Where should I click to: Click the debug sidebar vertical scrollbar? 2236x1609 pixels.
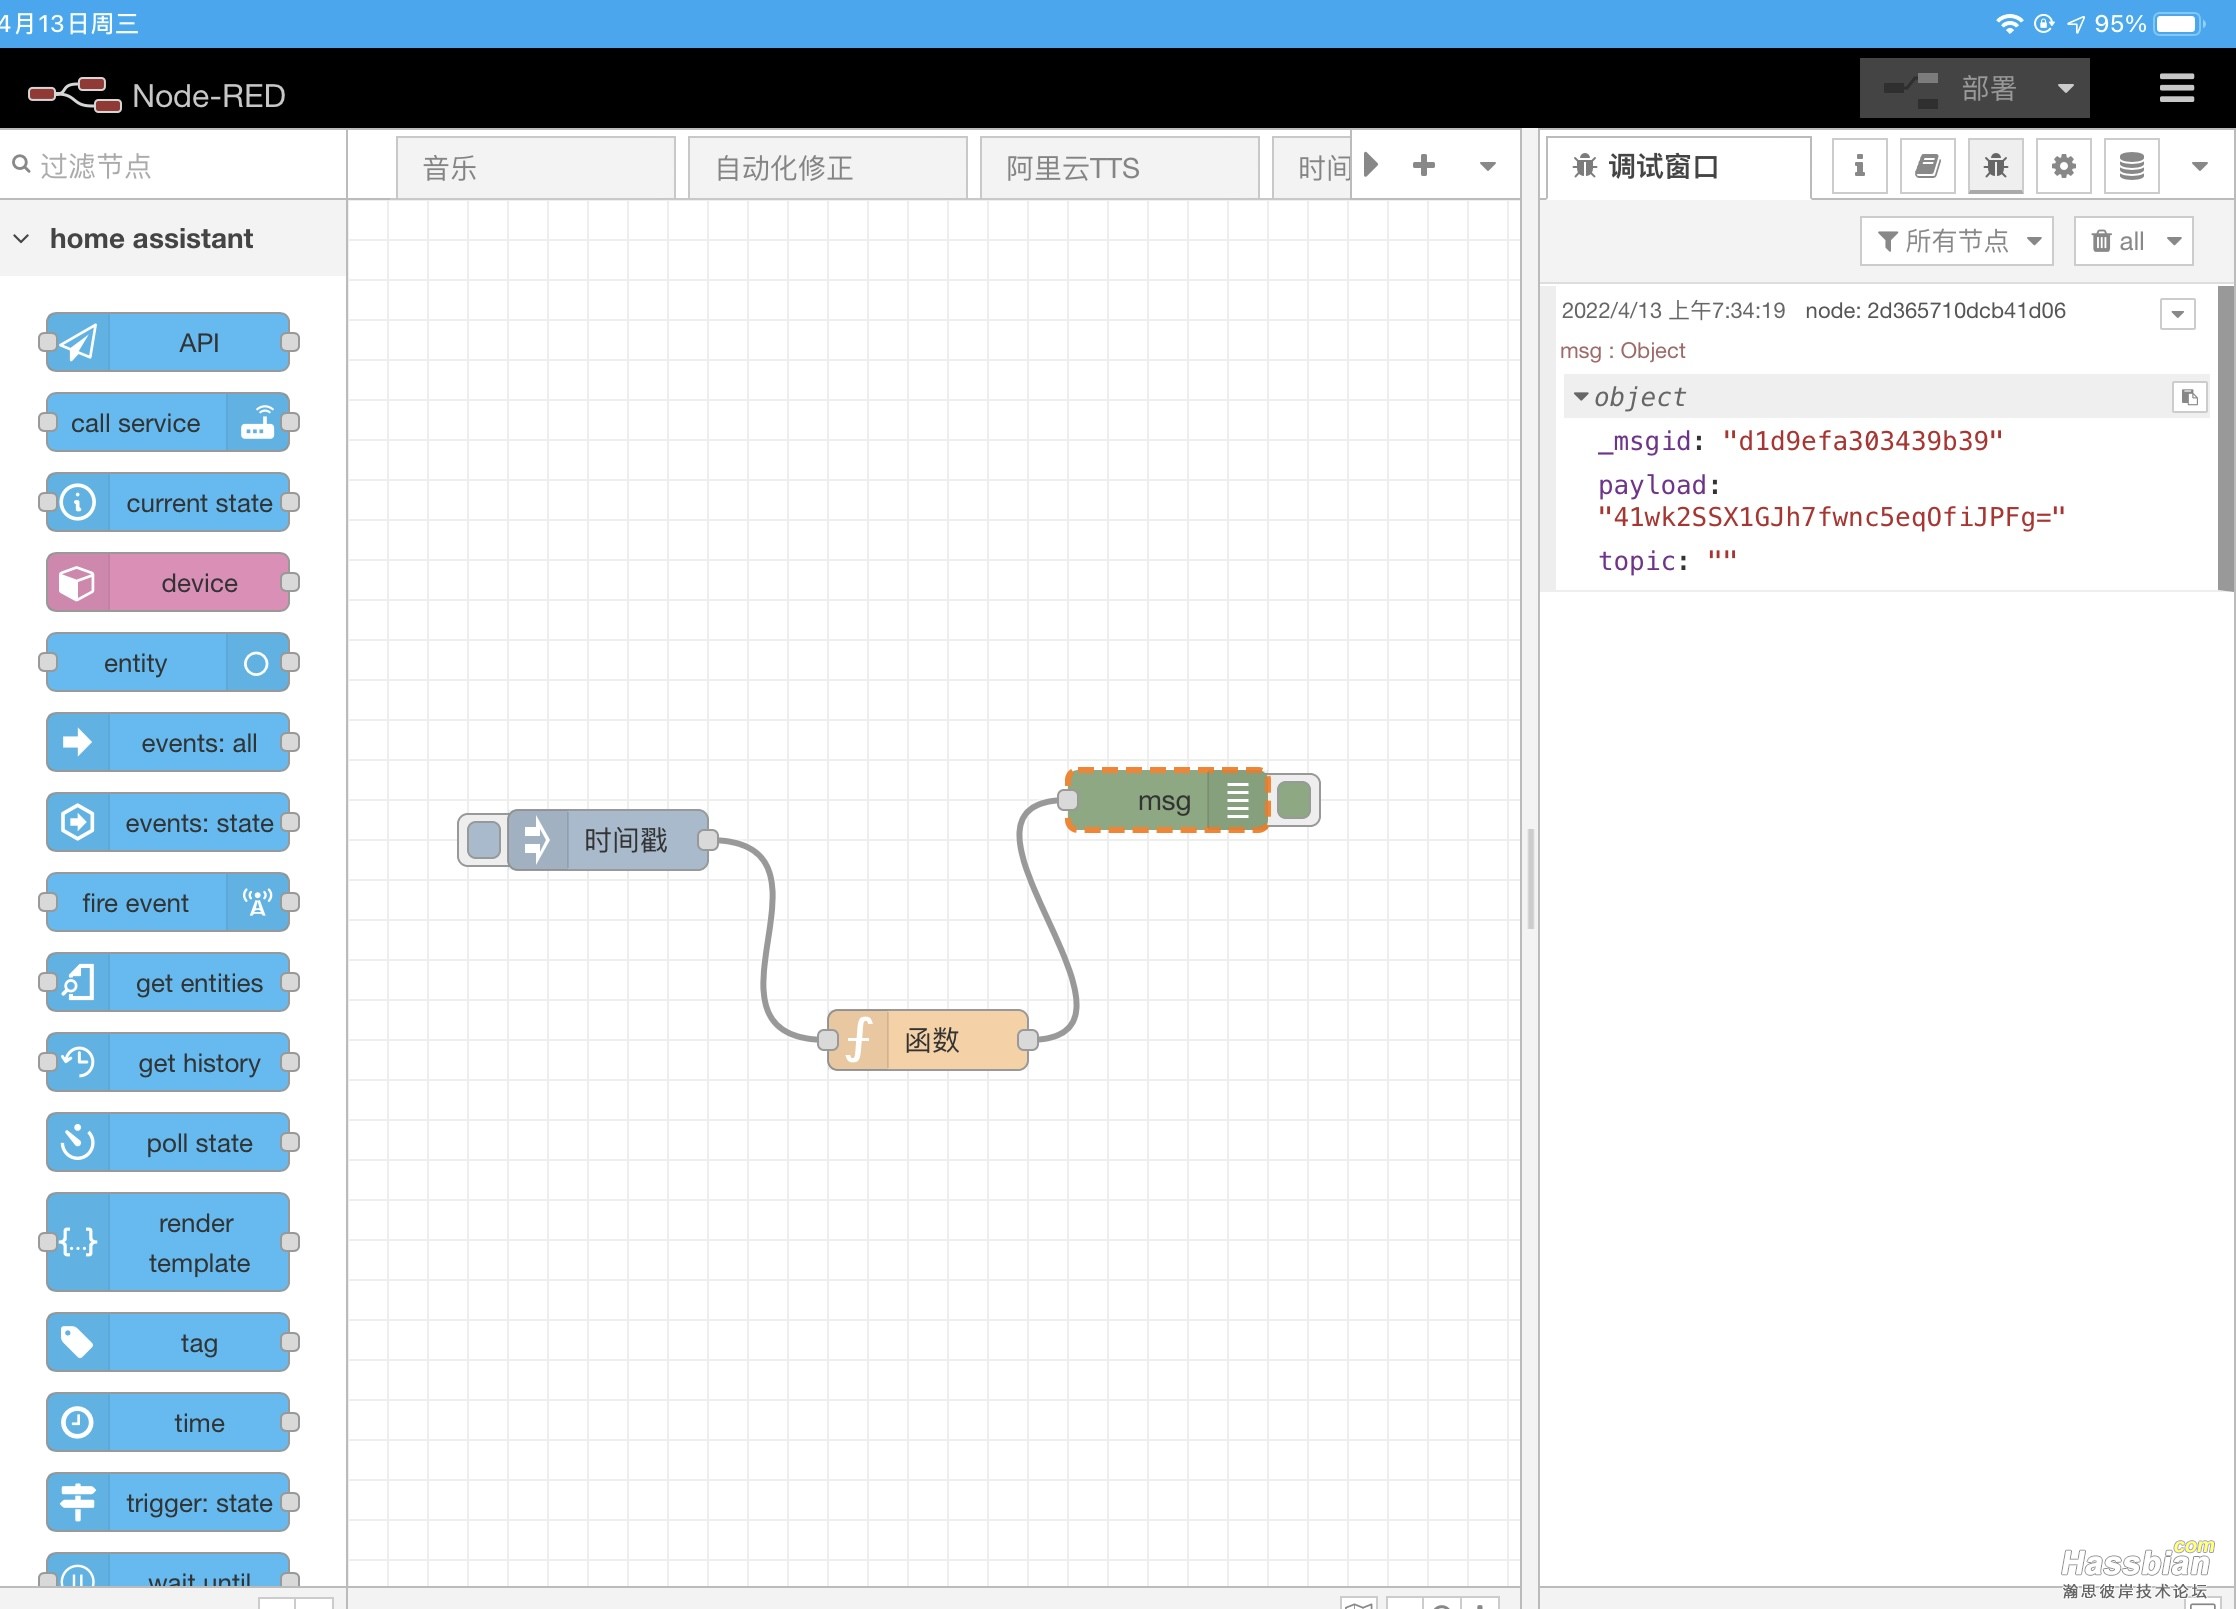(2225, 437)
